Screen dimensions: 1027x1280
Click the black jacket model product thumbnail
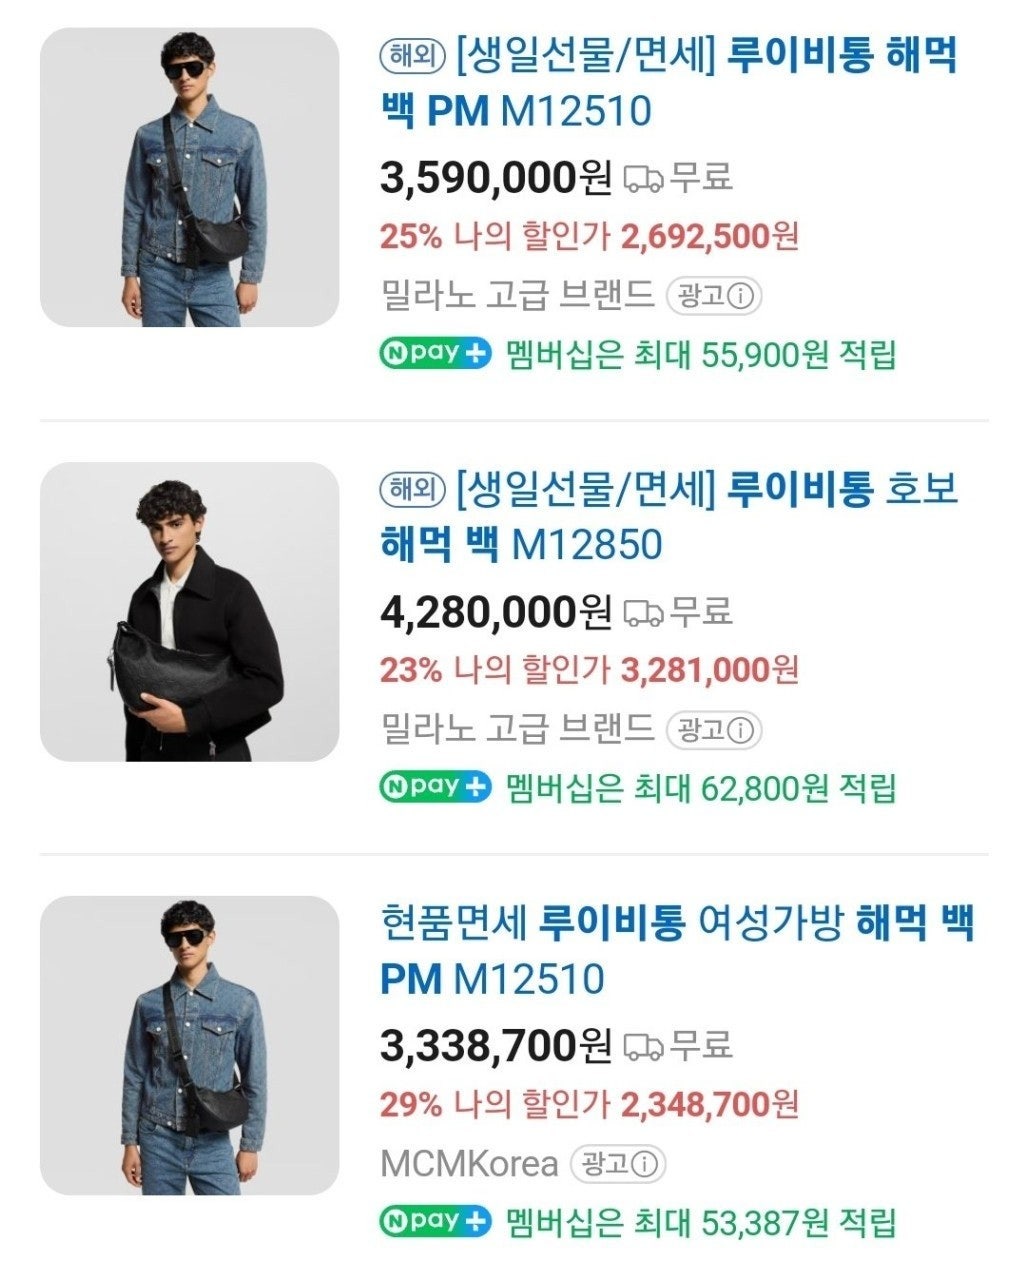190,611
